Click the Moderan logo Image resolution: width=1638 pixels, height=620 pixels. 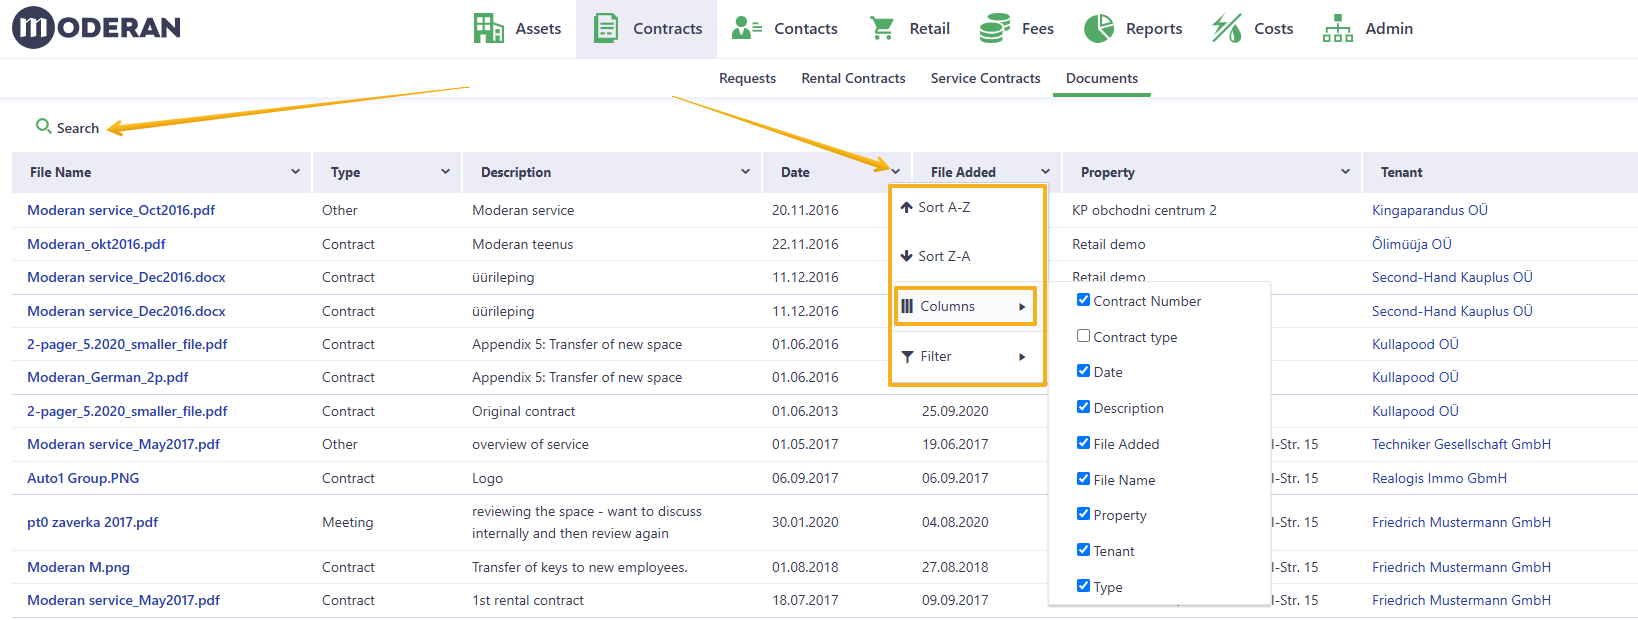[96, 28]
